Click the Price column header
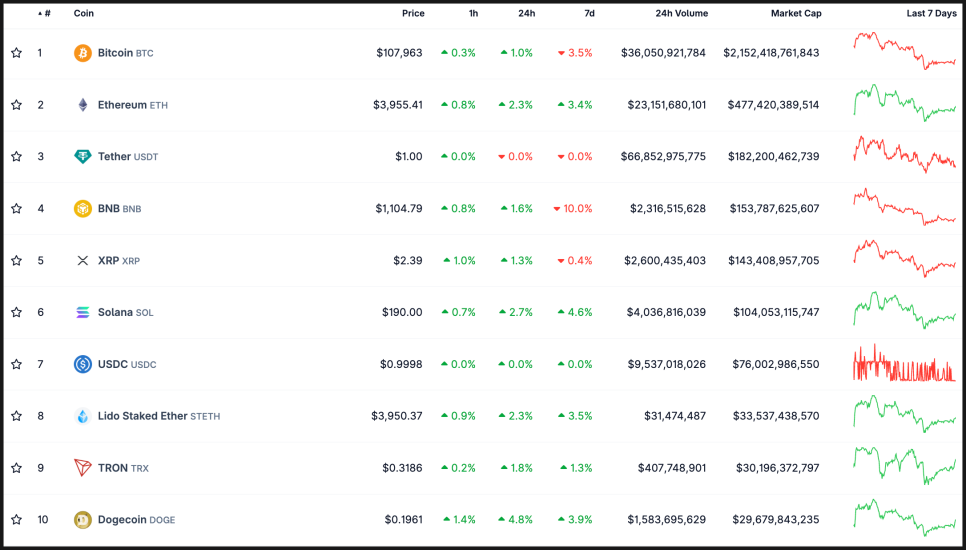 [413, 14]
